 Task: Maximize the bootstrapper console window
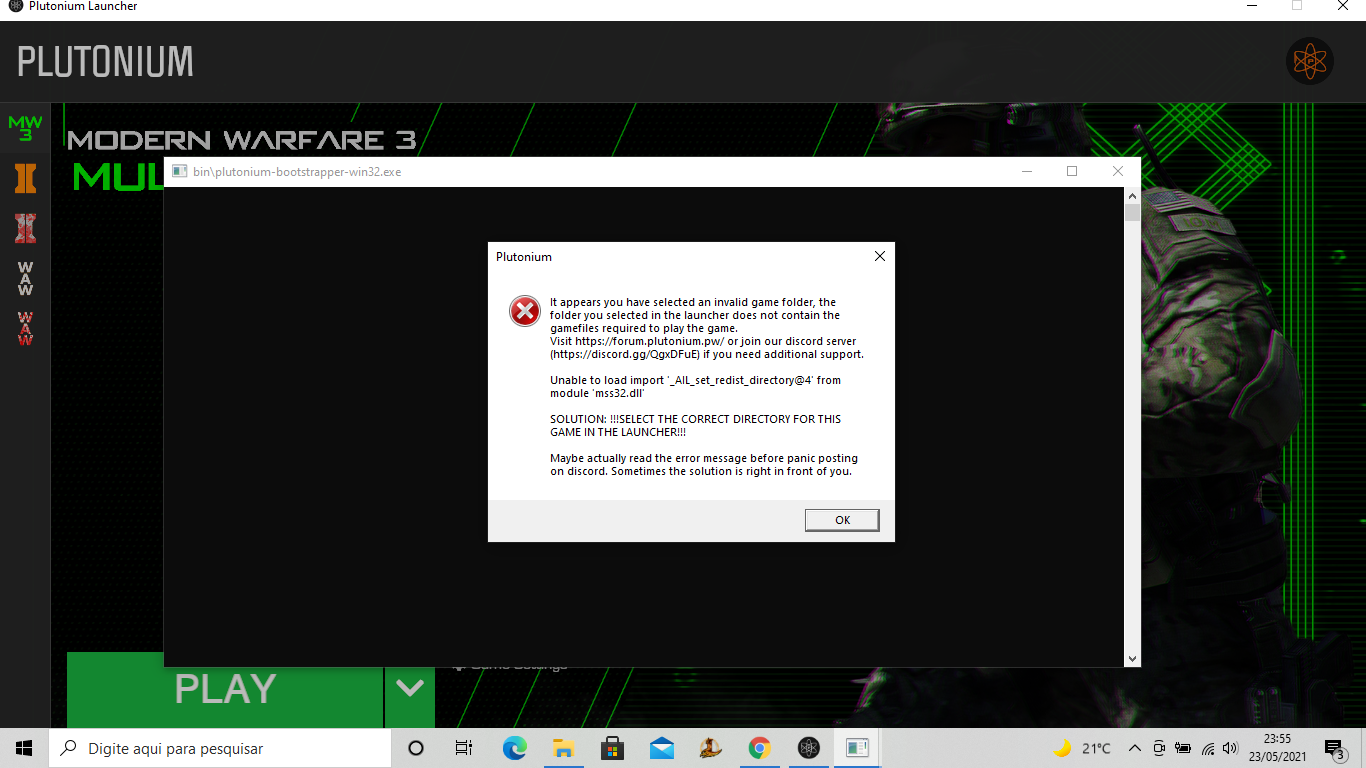tap(1072, 171)
